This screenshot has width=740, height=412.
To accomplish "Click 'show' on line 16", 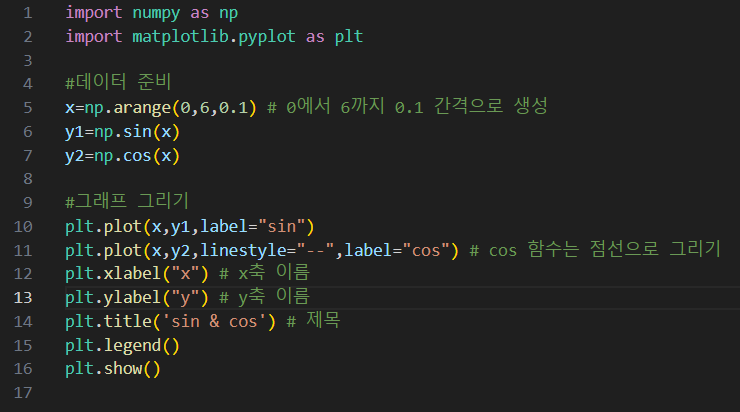I will [123, 369].
